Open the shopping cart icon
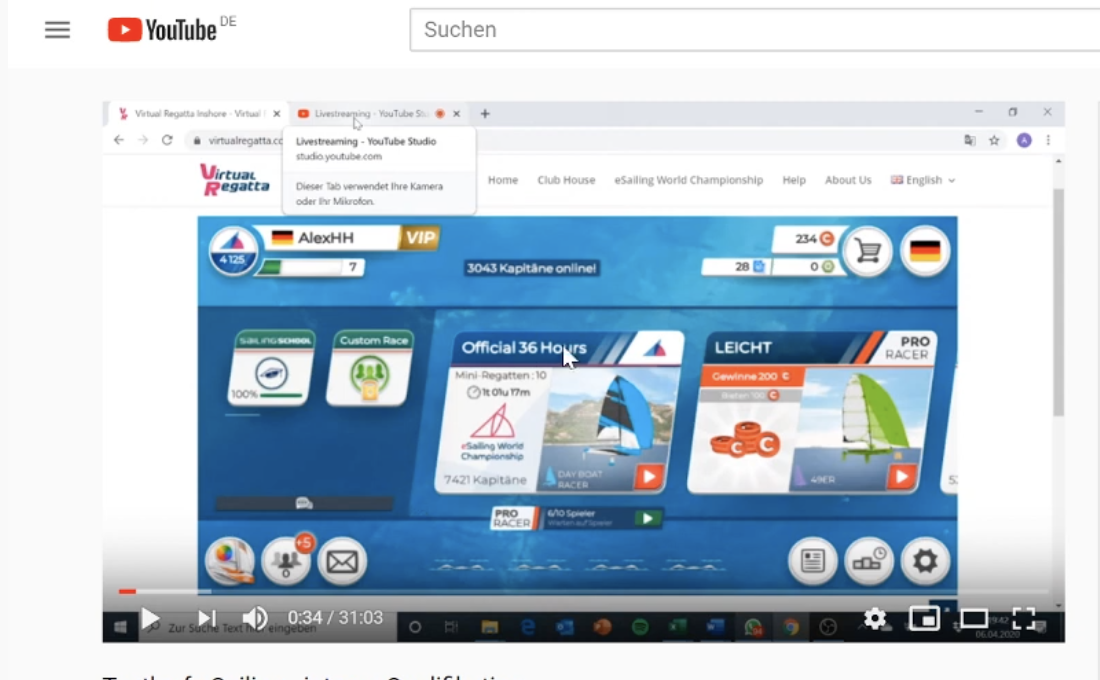Image resolution: width=1100 pixels, height=680 pixels. 867,252
